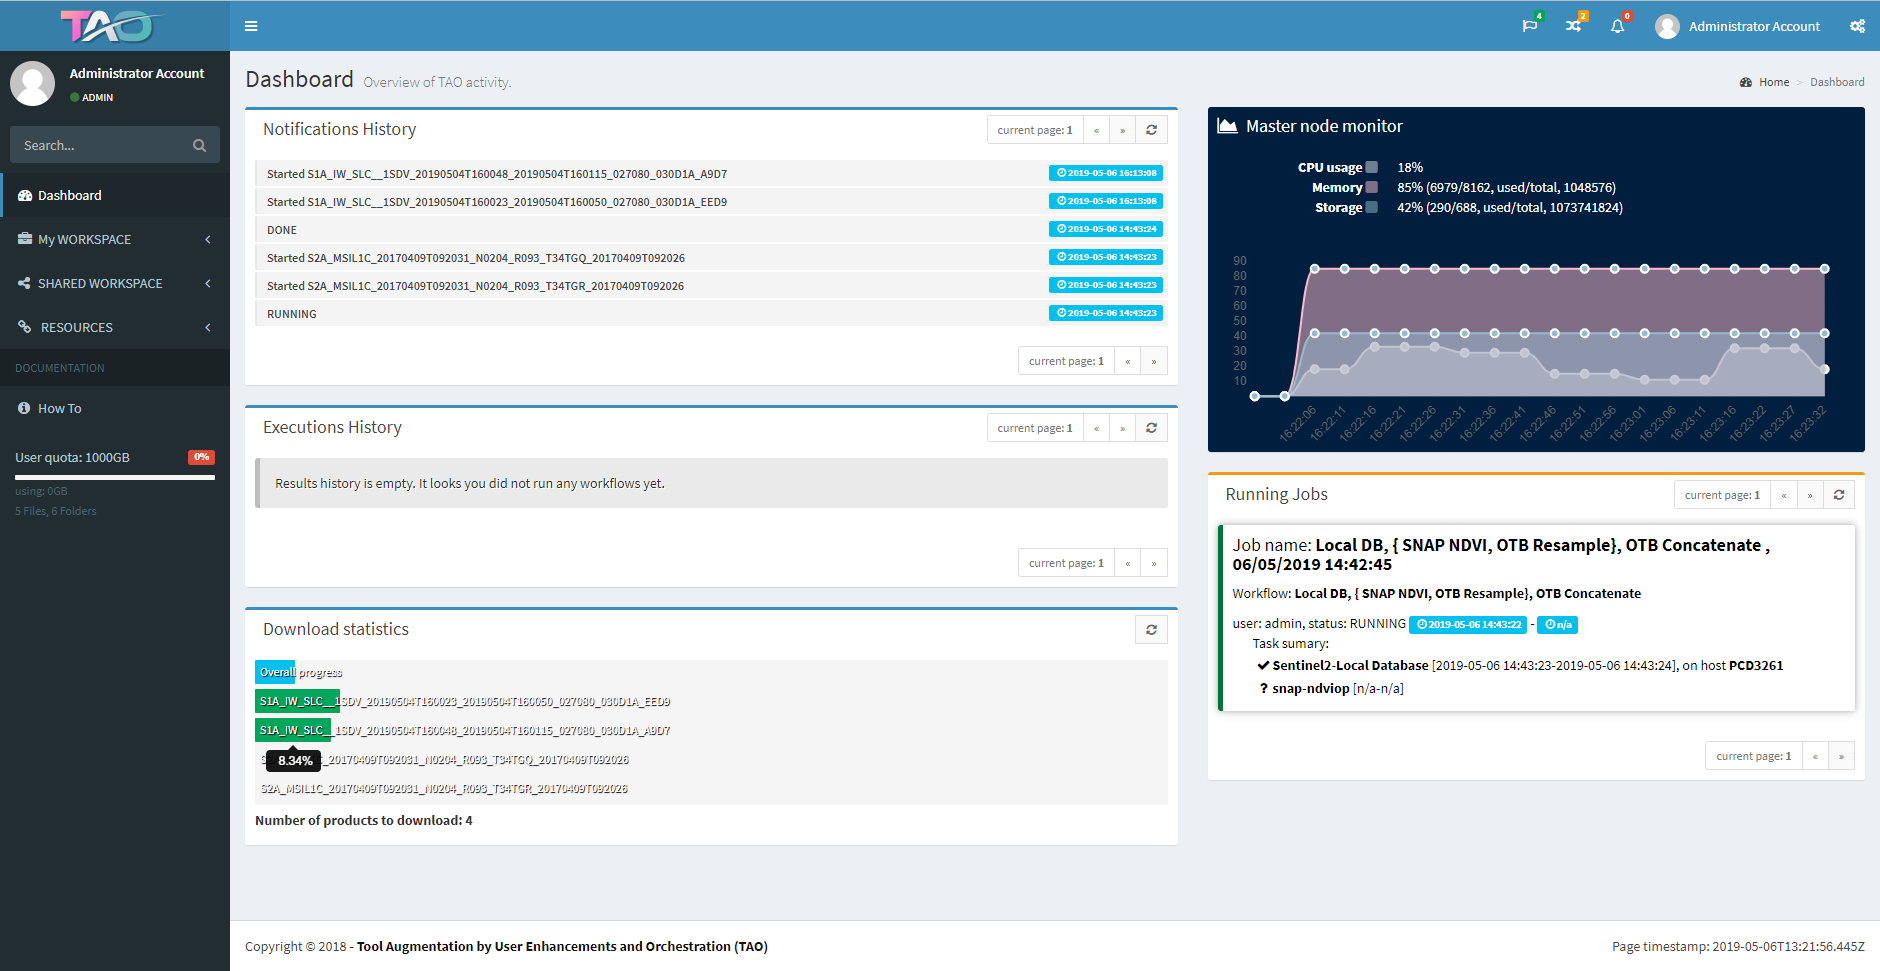Click the Home breadcrumb link

[x=1773, y=82]
